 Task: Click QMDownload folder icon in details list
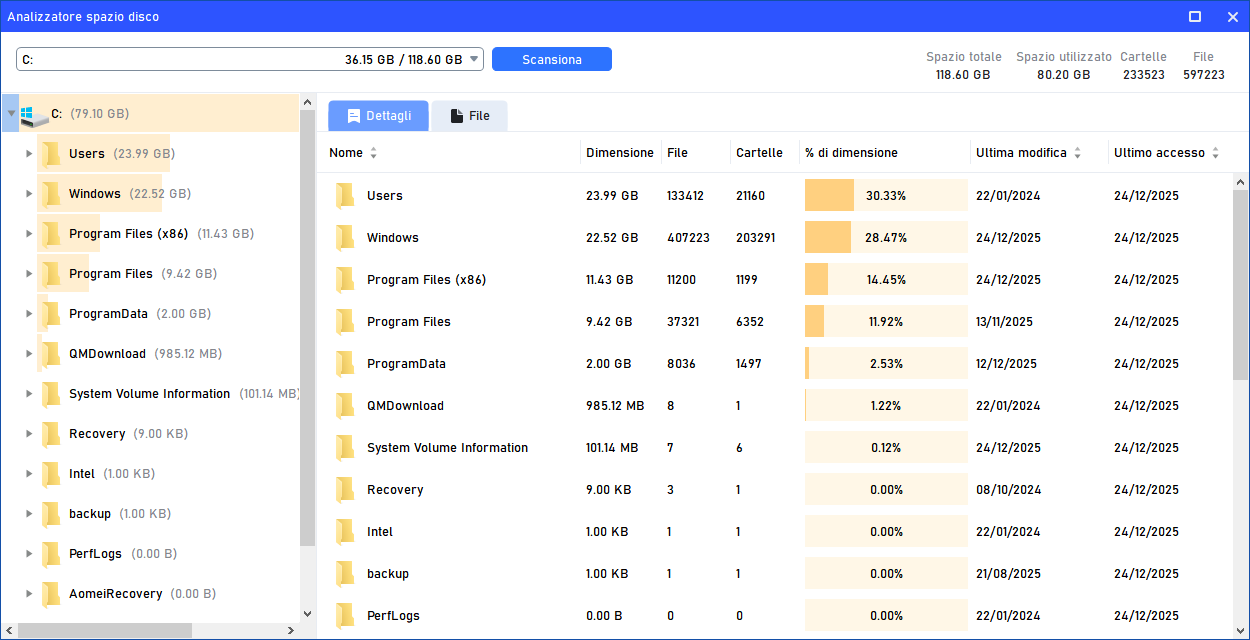click(345, 406)
